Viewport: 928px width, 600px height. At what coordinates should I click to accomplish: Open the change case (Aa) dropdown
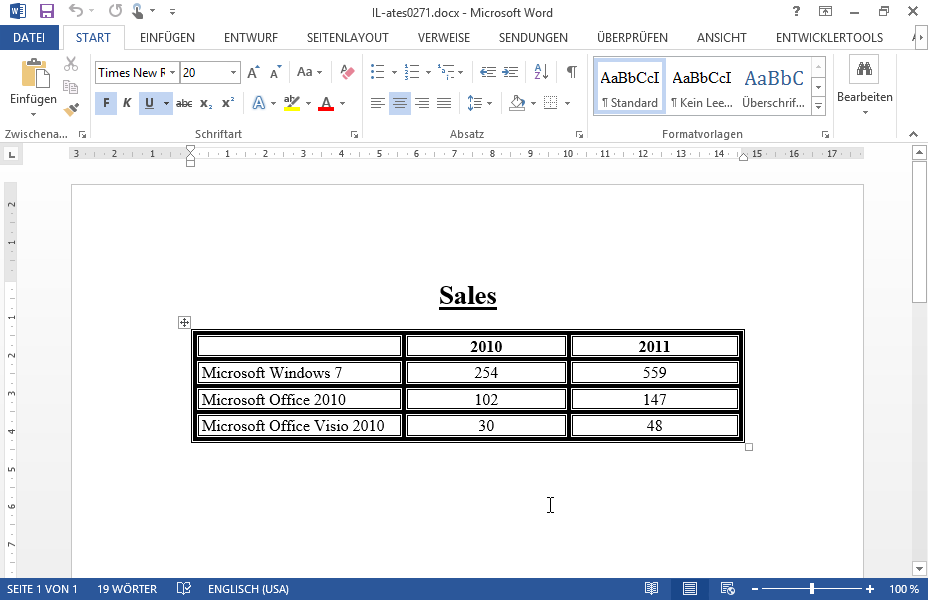[x=310, y=72]
